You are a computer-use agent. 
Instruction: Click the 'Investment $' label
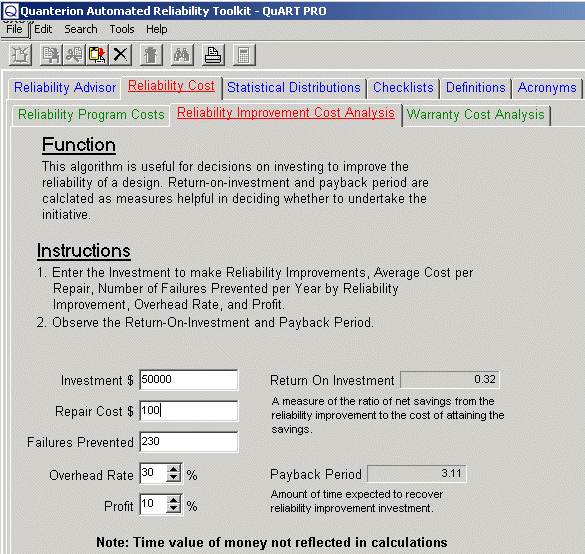pos(97,381)
